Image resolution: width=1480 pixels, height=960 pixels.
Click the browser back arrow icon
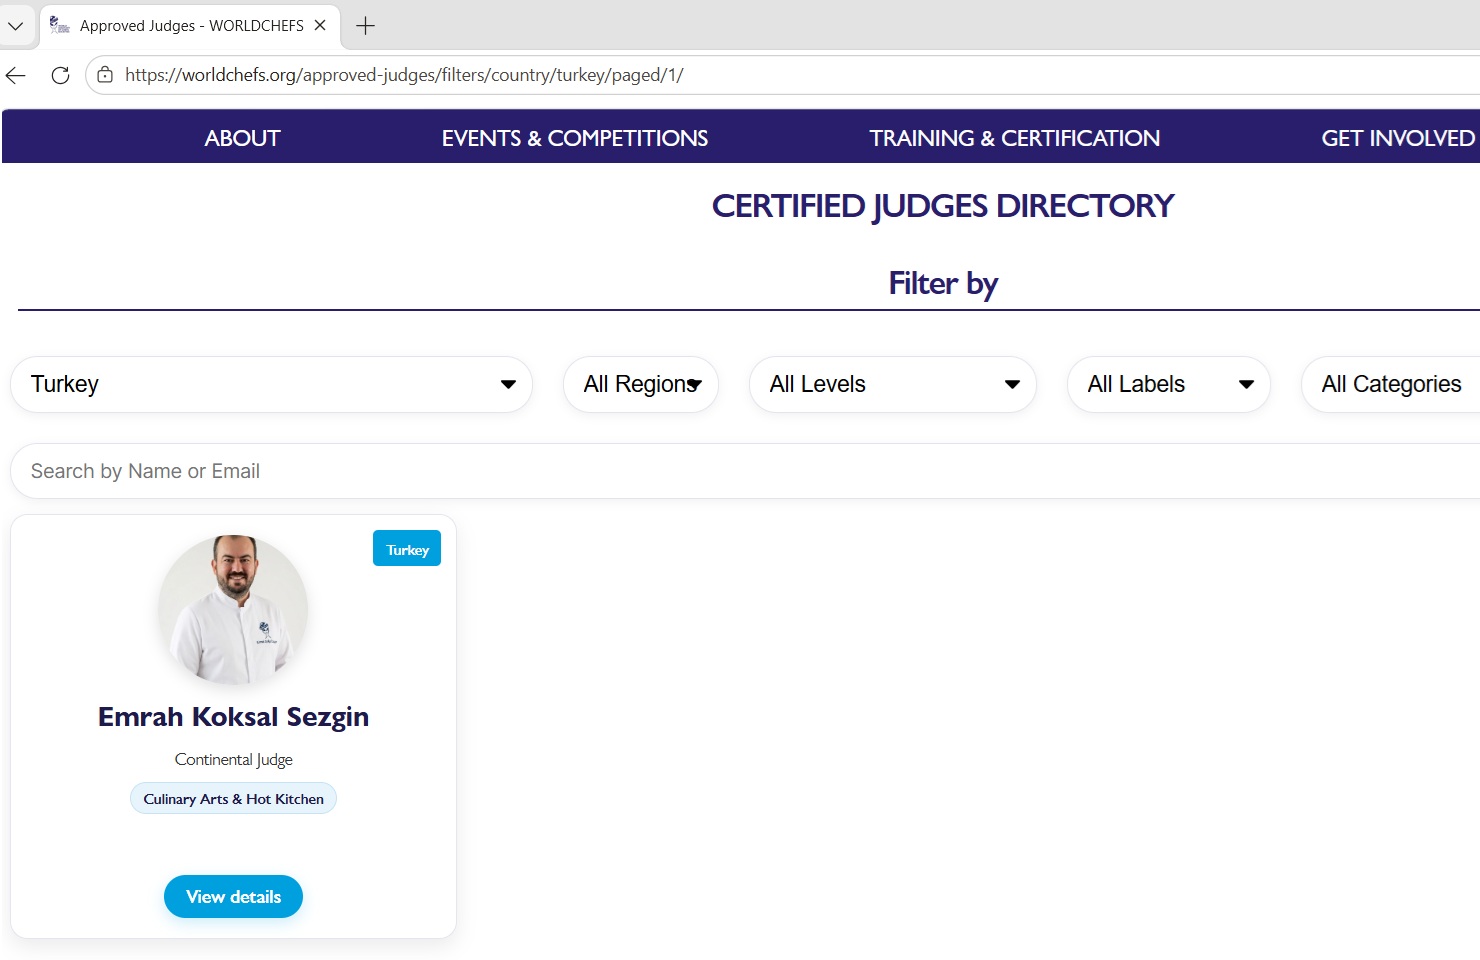[16, 75]
